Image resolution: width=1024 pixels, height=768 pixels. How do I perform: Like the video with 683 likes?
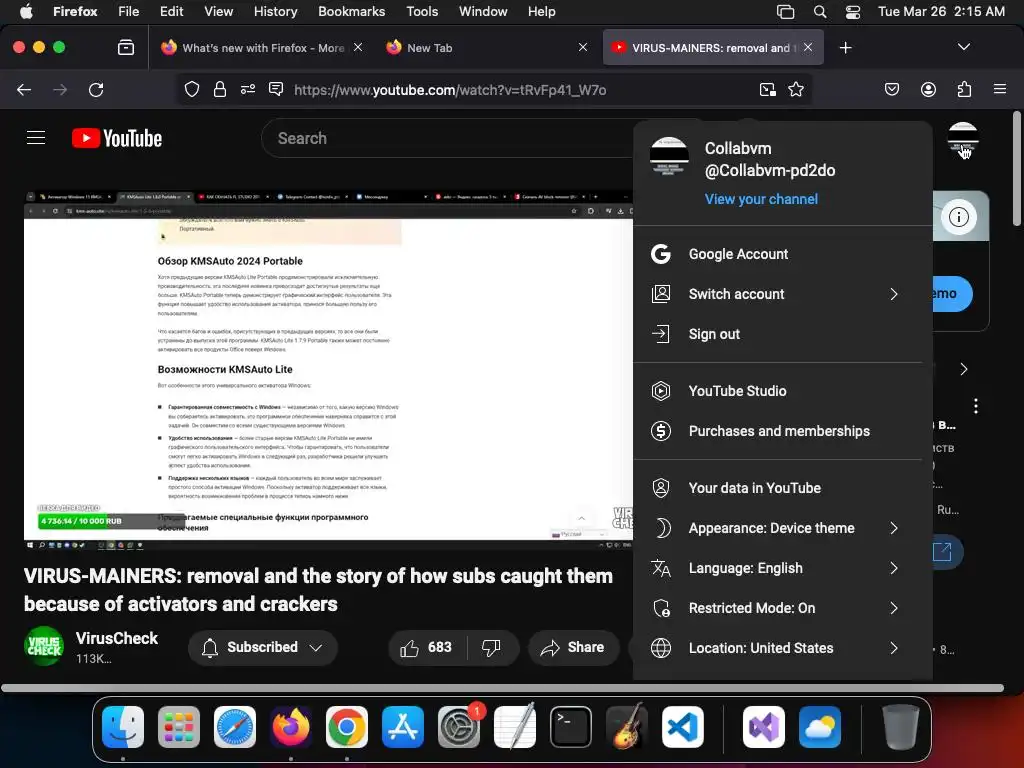pyautogui.click(x=426, y=647)
